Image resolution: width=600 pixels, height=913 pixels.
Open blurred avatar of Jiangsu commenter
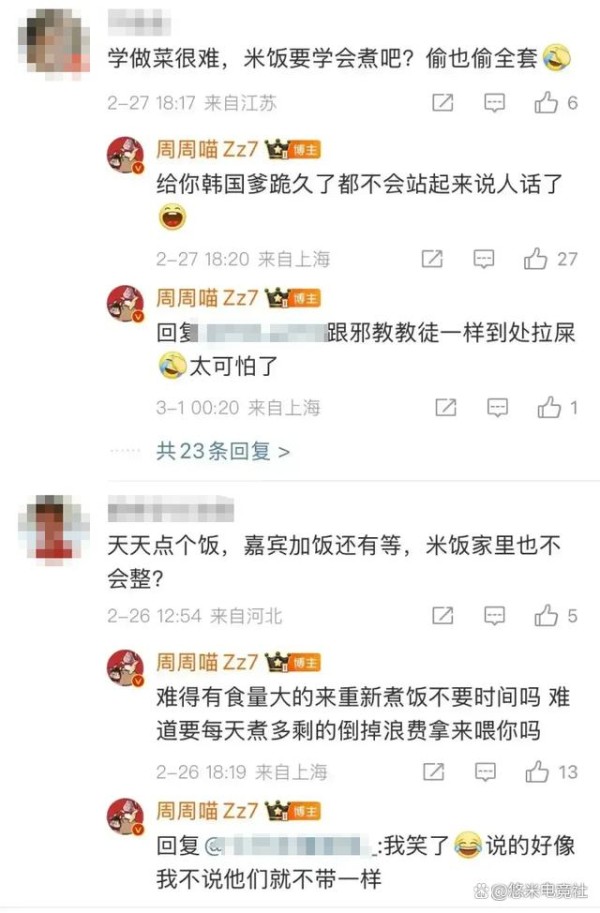tap(54, 44)
